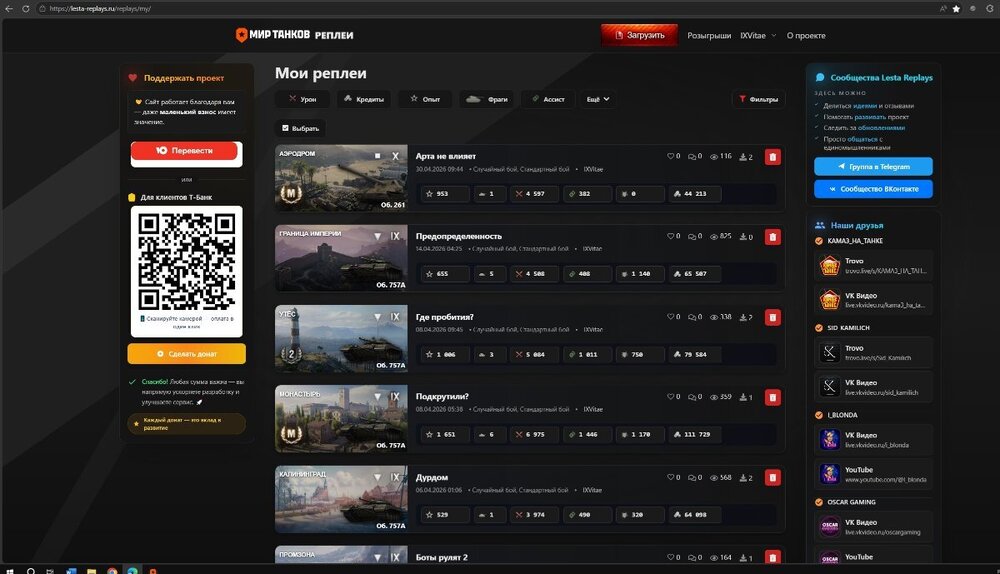The image size is (1000, 574).
Task: Open SID KAMILICH VK Видео link
Action: click(873, 387)
